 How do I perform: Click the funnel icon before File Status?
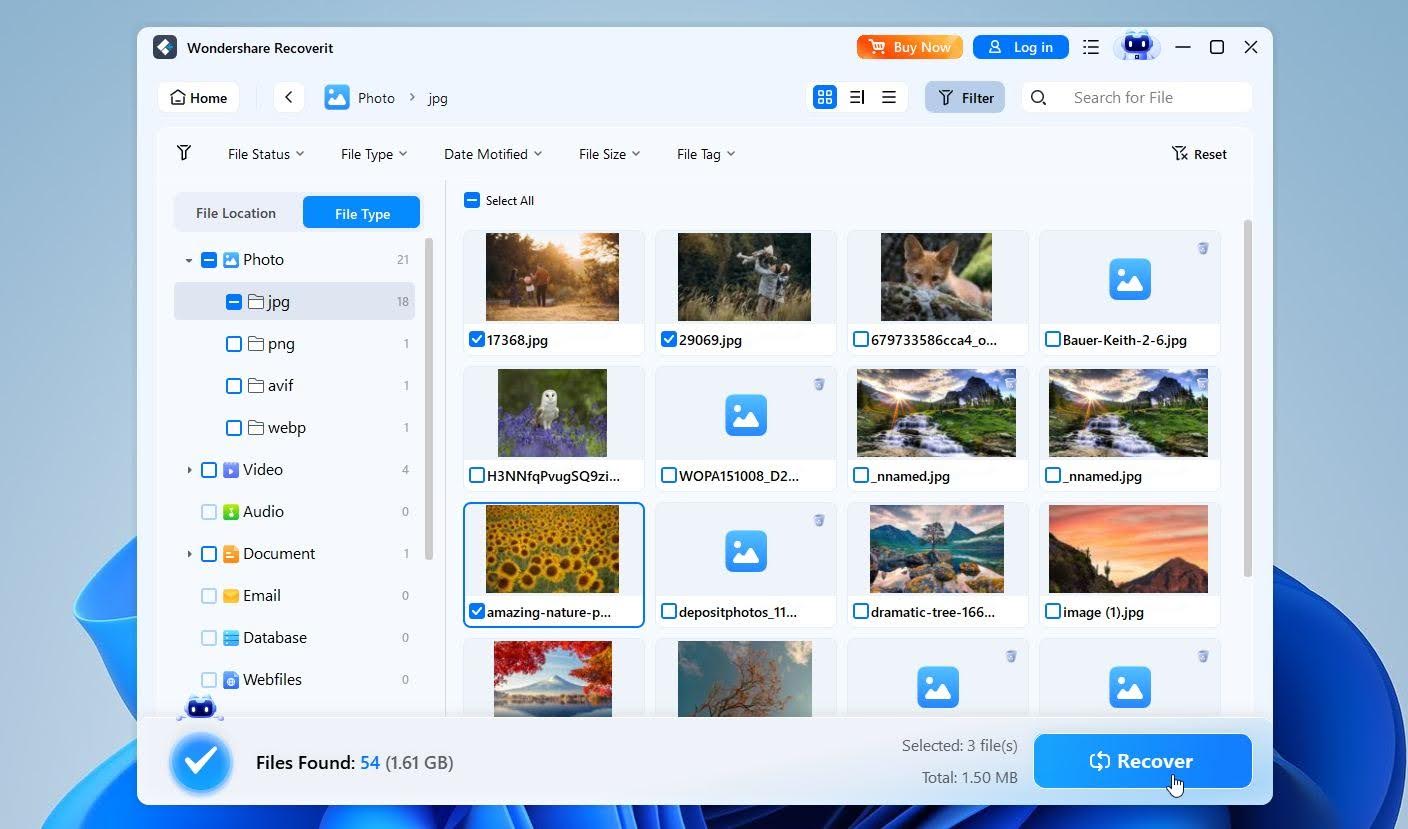pyautogui.click(x=184, y=153)
